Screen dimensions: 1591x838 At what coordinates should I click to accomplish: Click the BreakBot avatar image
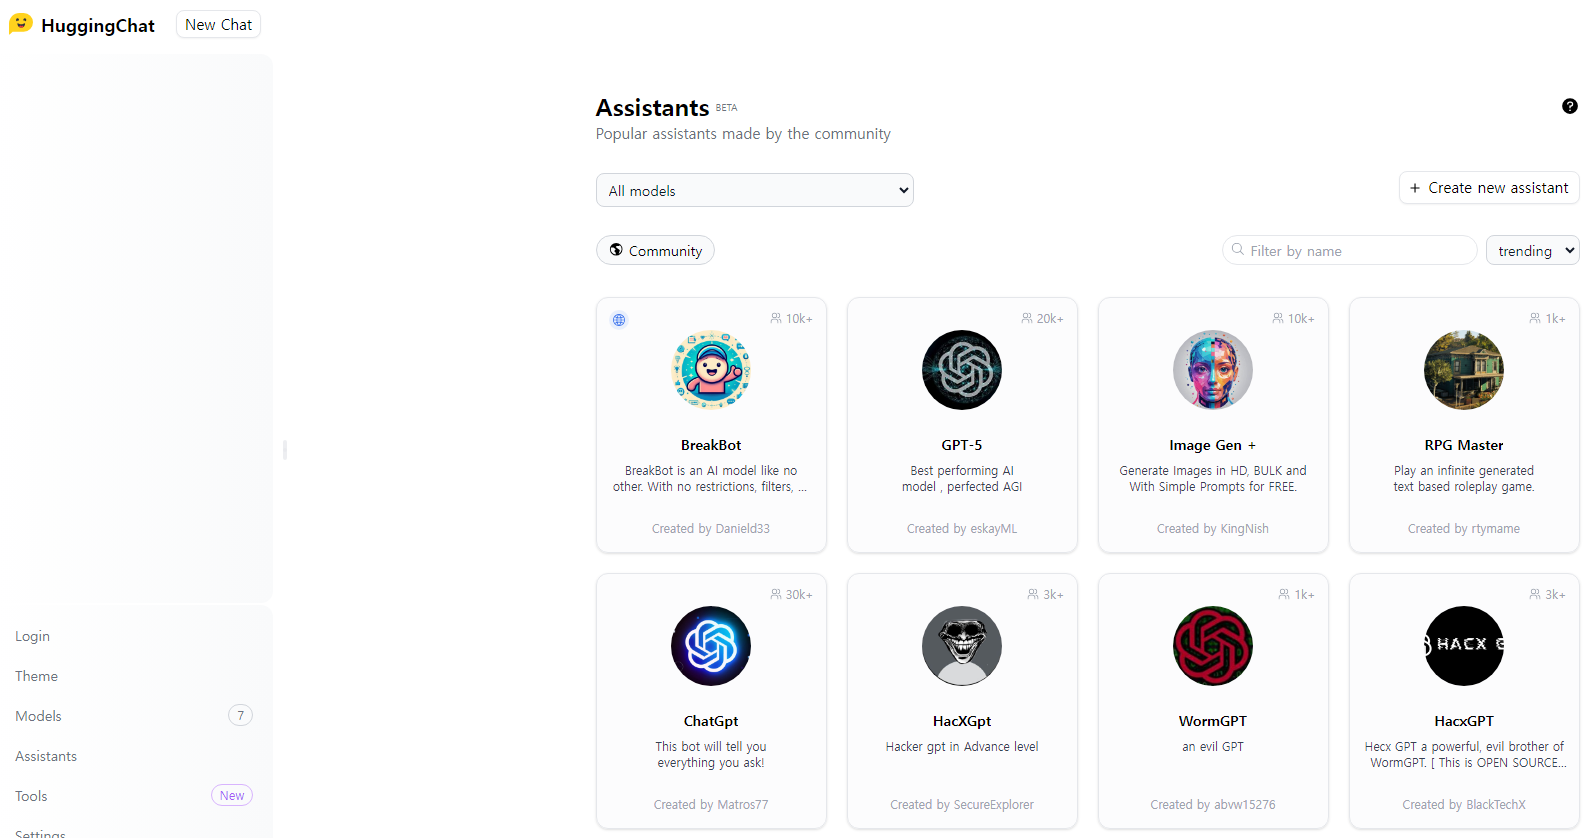711,370
